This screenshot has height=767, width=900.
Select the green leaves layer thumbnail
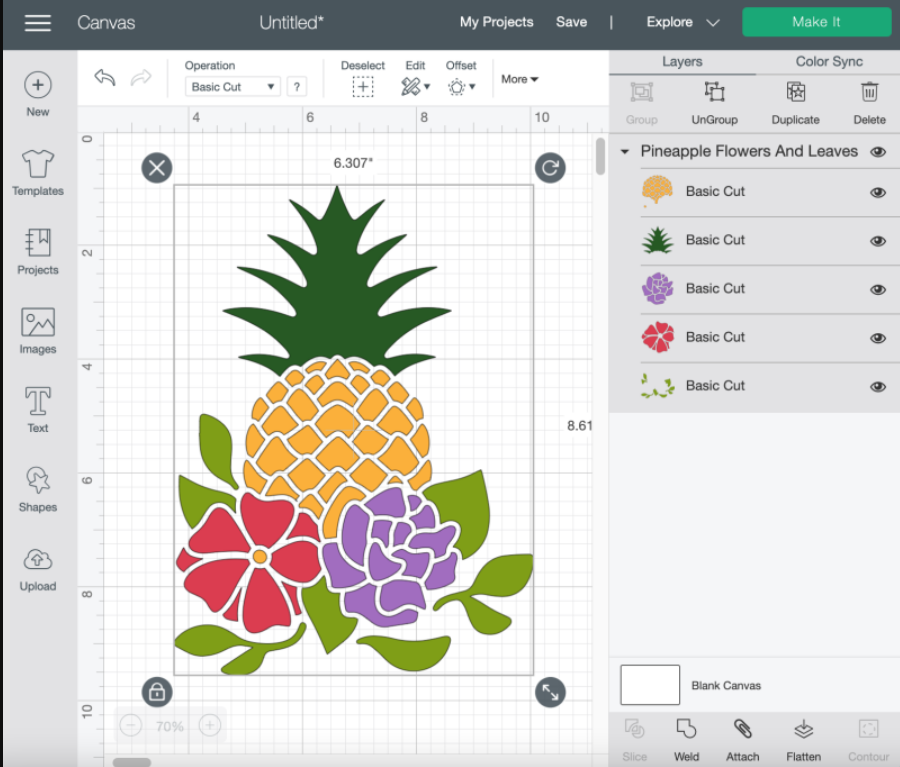click(657, 386)
